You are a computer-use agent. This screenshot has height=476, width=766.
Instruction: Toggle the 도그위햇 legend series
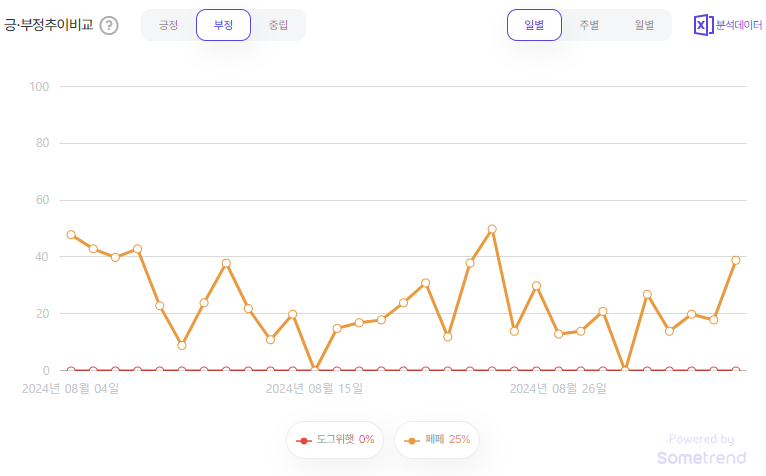pyautogui.click(x=335, y=440)
